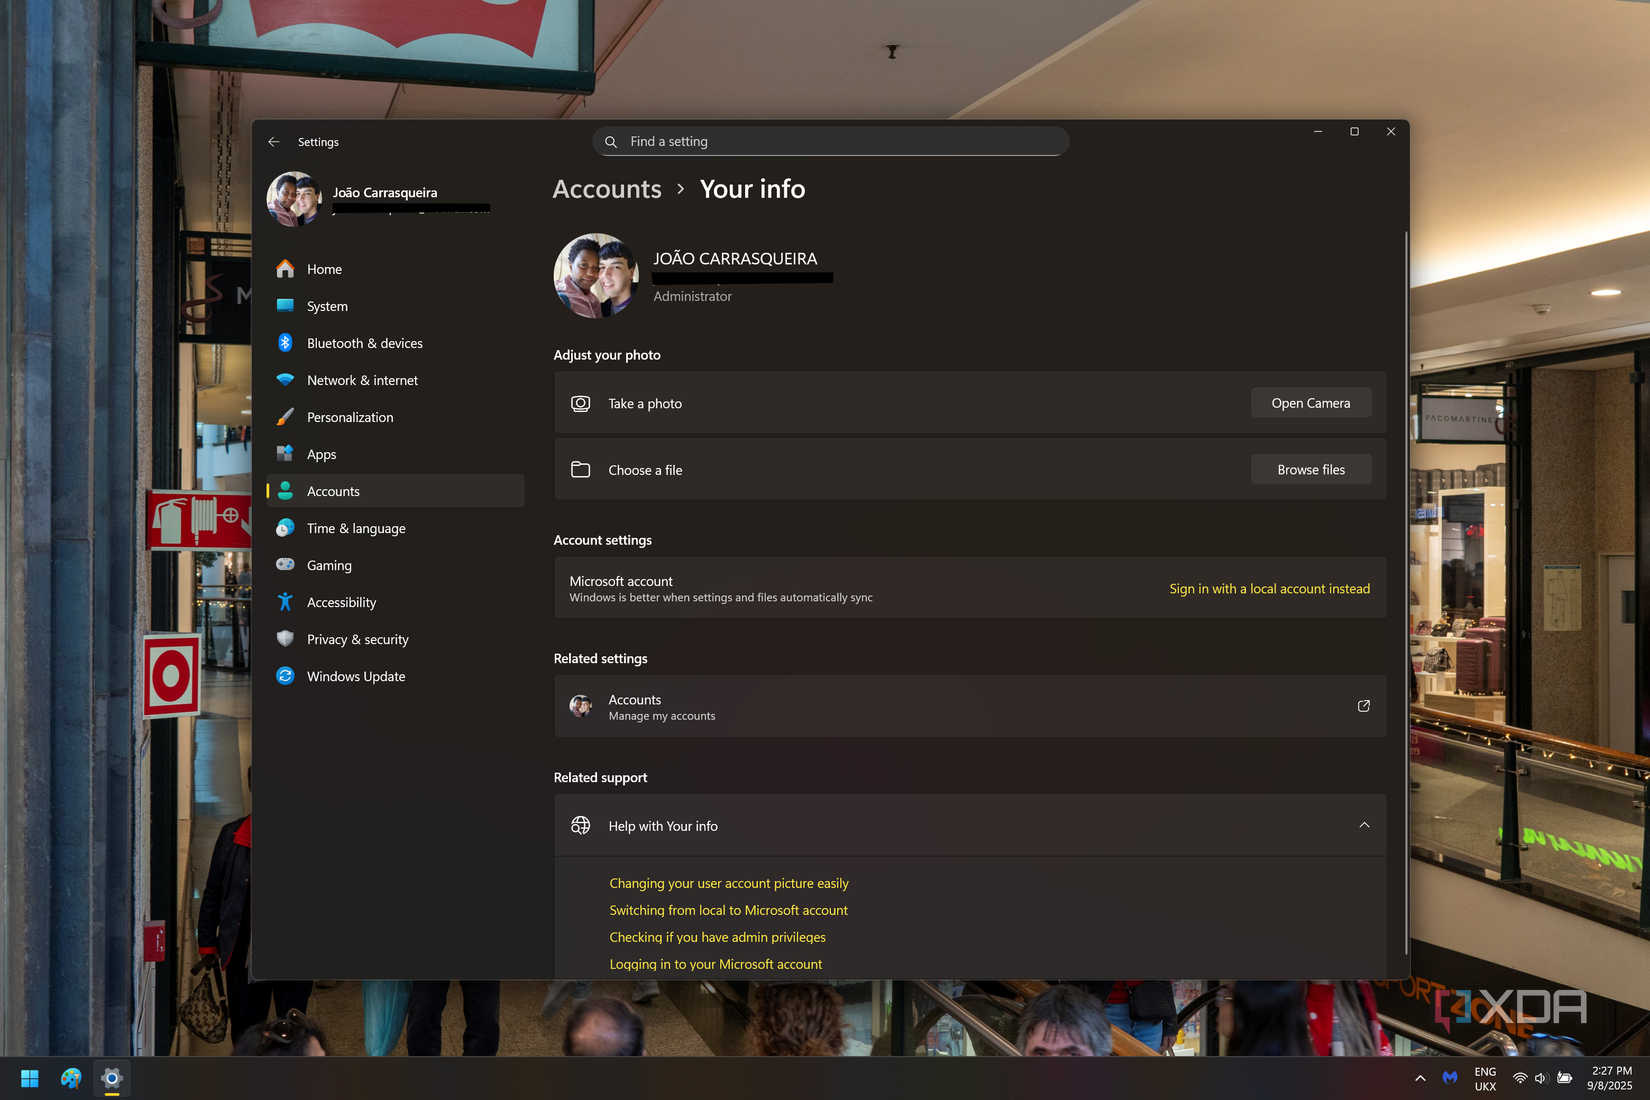Open Personalization settings

[x=349, y=417]
